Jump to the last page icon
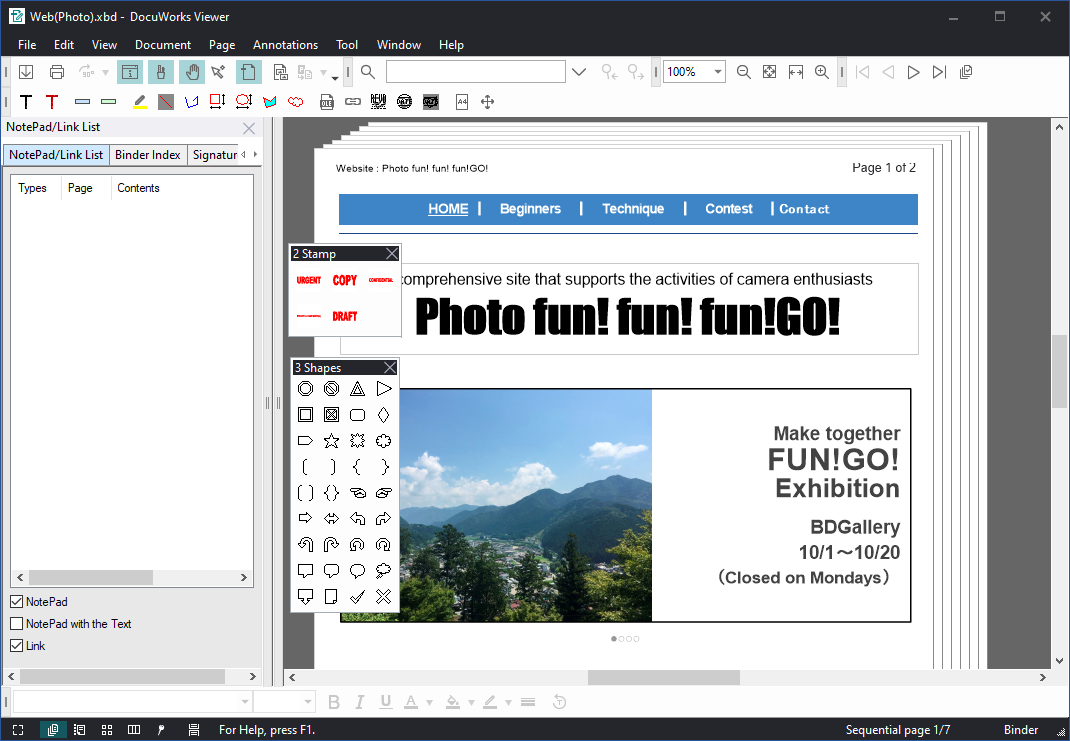The image size is (1070, 741). point(939,72)
